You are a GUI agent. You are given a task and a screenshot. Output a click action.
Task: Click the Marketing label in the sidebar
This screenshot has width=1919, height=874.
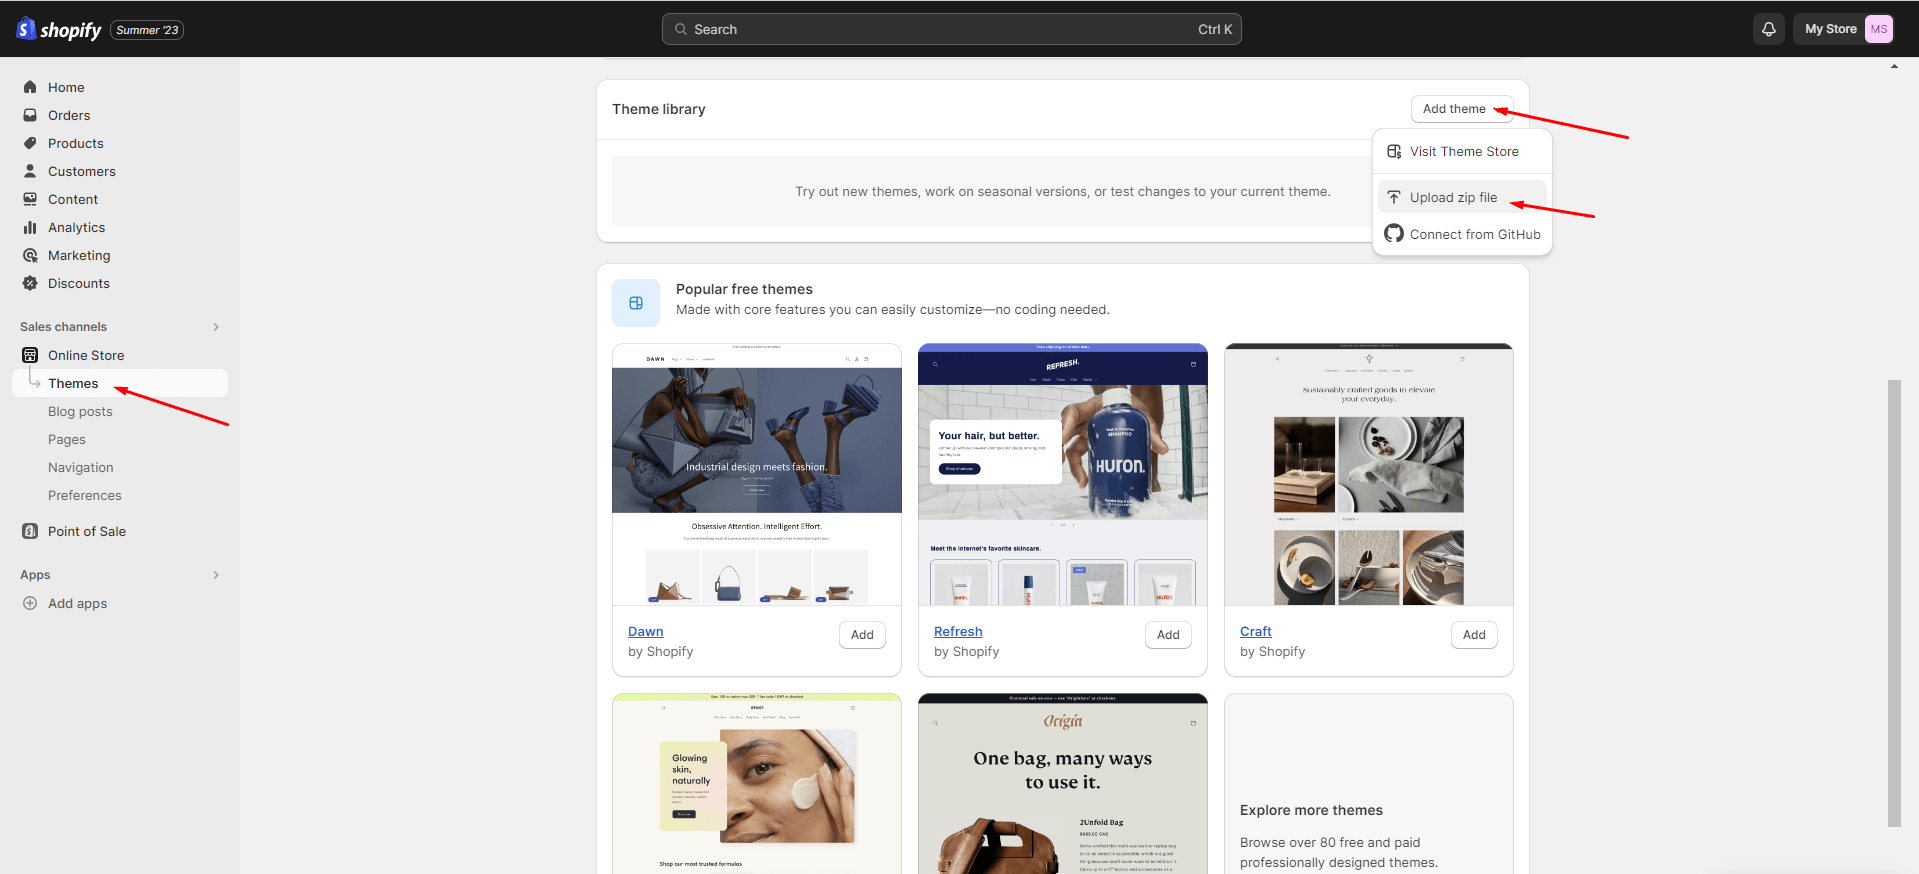[79, 255]
